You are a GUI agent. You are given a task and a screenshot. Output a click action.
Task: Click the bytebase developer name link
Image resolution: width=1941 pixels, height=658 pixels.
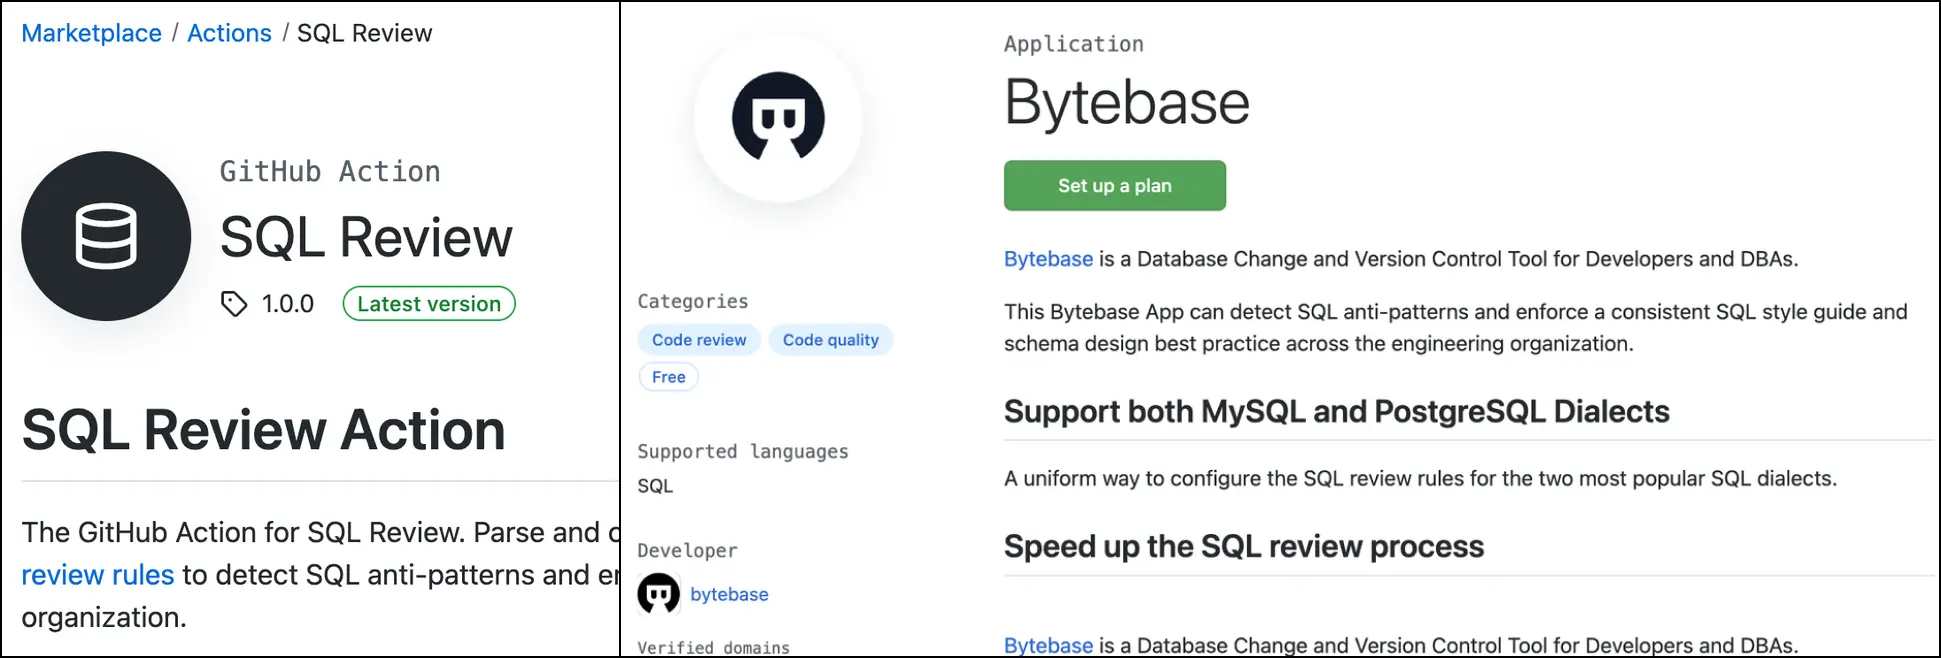(729, 594)
